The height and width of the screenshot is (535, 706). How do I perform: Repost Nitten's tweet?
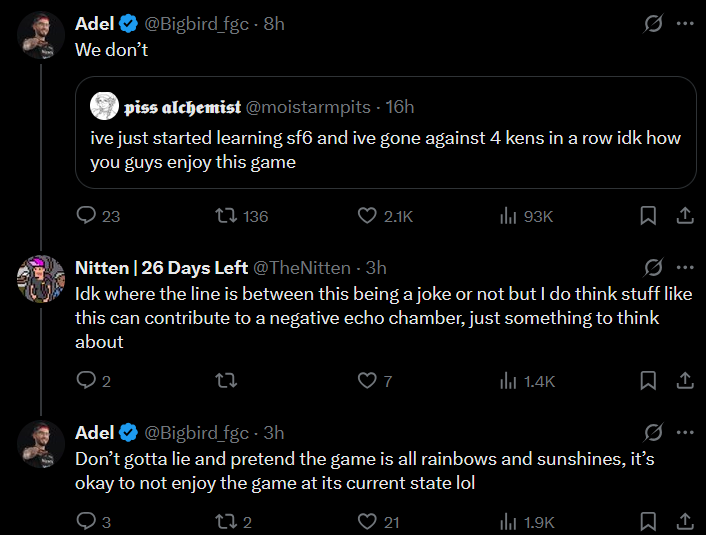pyautogui.click(x=227, y=380)
